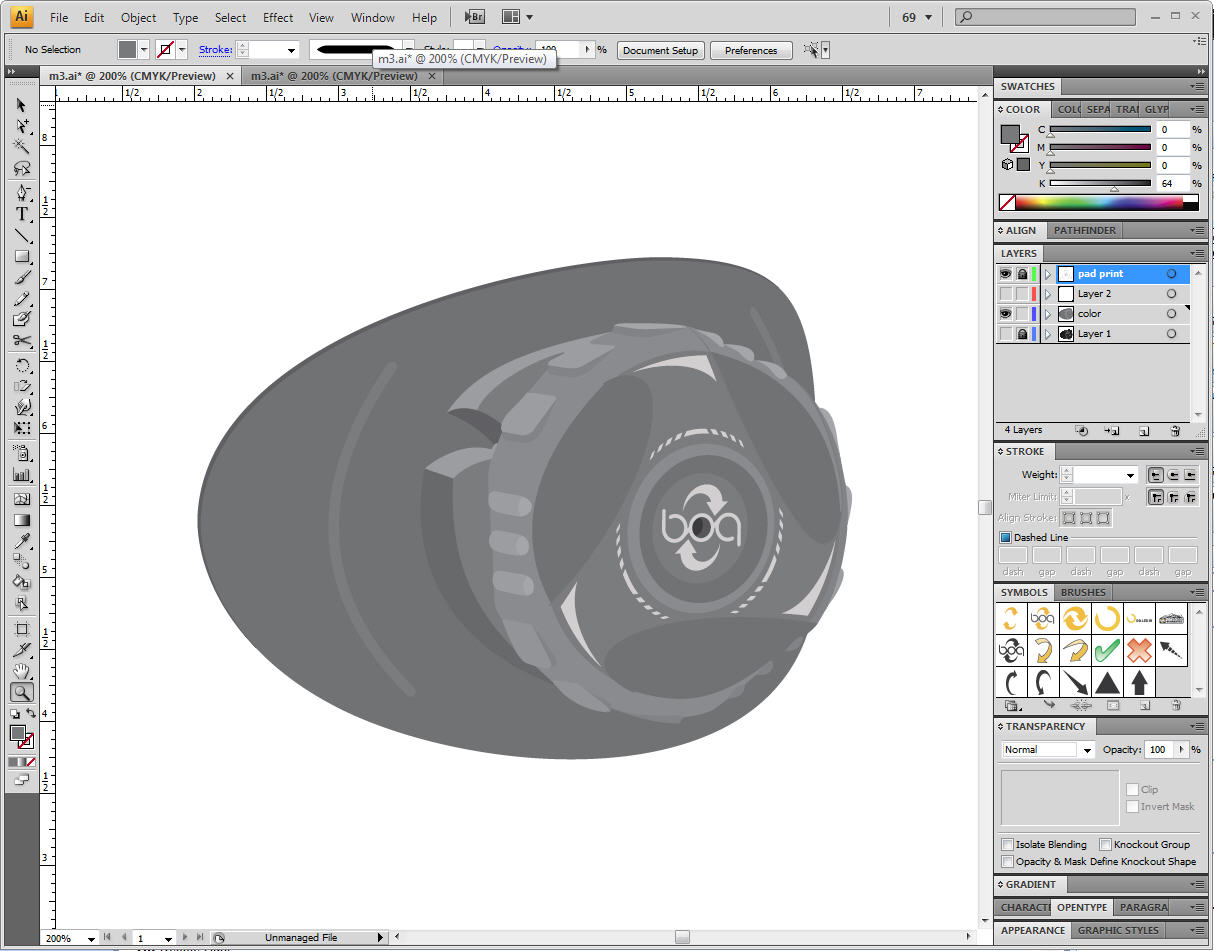Click the CMYK color spectrum bar

(x=1098, y=202)
